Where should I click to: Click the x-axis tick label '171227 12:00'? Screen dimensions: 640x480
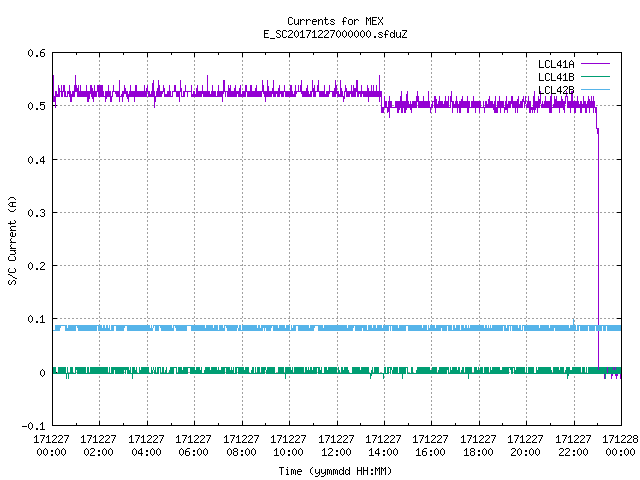(x=336, y=445)
